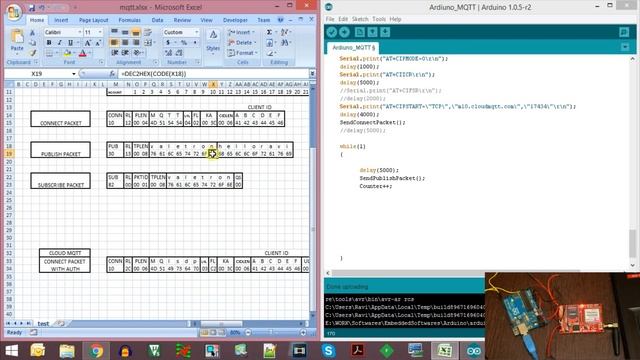640x360 pixels.
Task: Open the font size 11 dropdown
Action: click(100, 32)
